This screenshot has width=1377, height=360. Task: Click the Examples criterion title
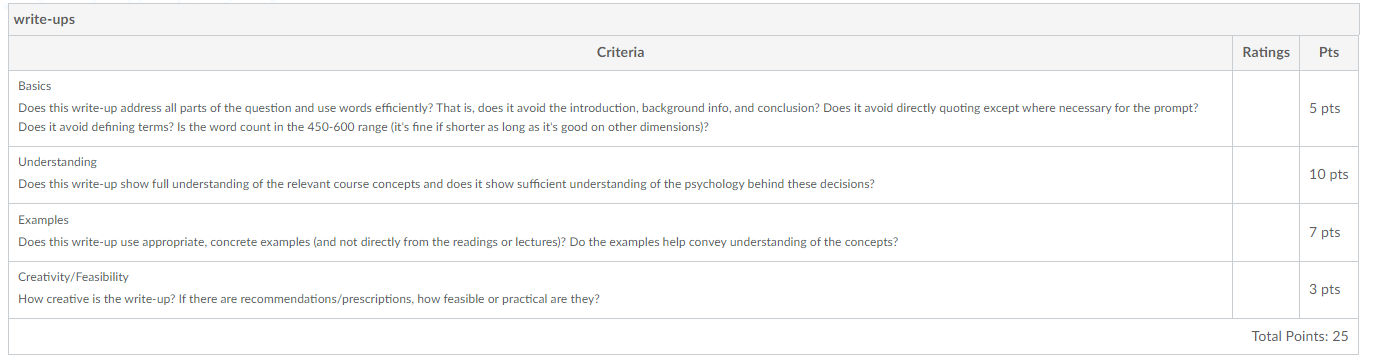point(43,220)
